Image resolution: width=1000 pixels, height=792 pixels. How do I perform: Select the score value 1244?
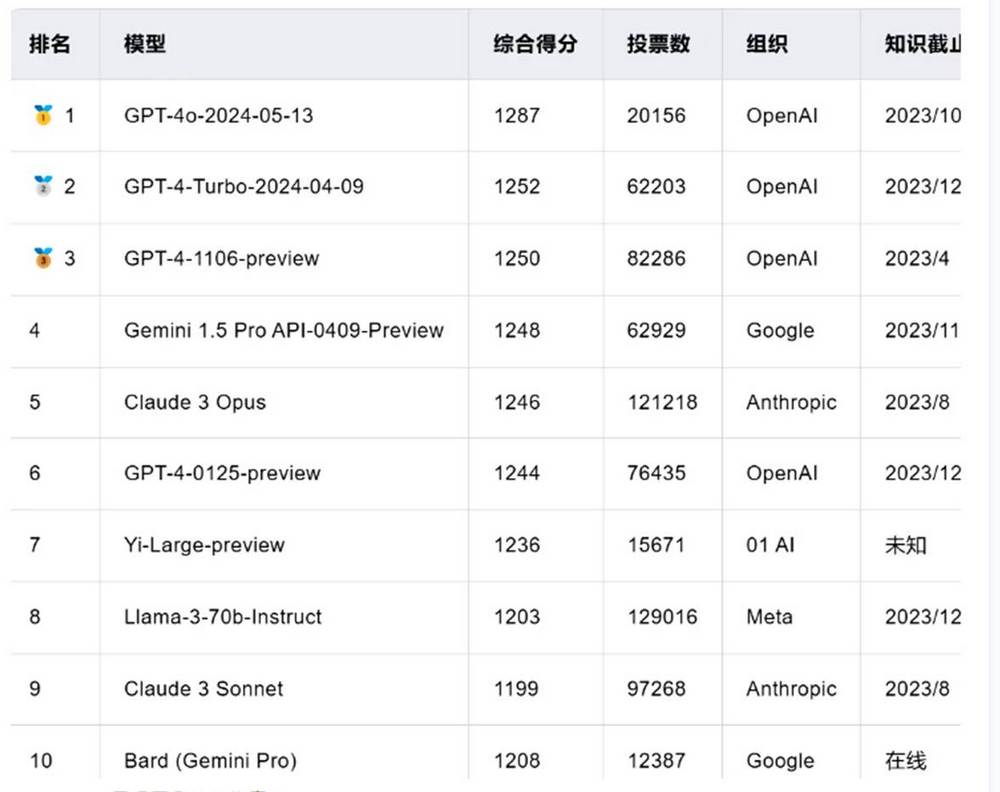(x=517, y=473)
